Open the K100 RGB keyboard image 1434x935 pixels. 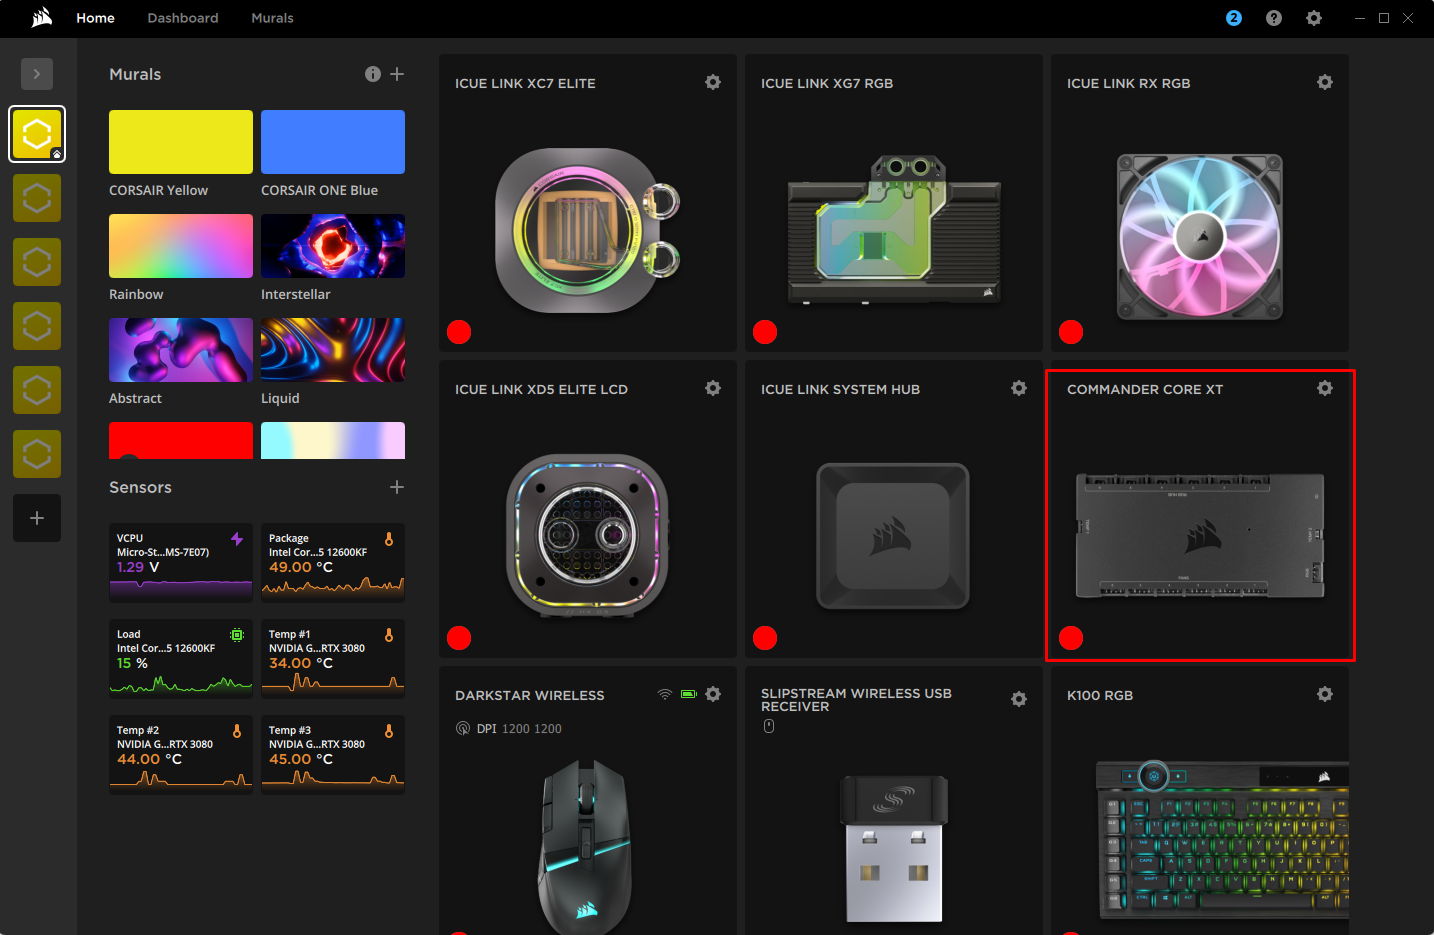pyautogui.click(x=1222, y=840)
